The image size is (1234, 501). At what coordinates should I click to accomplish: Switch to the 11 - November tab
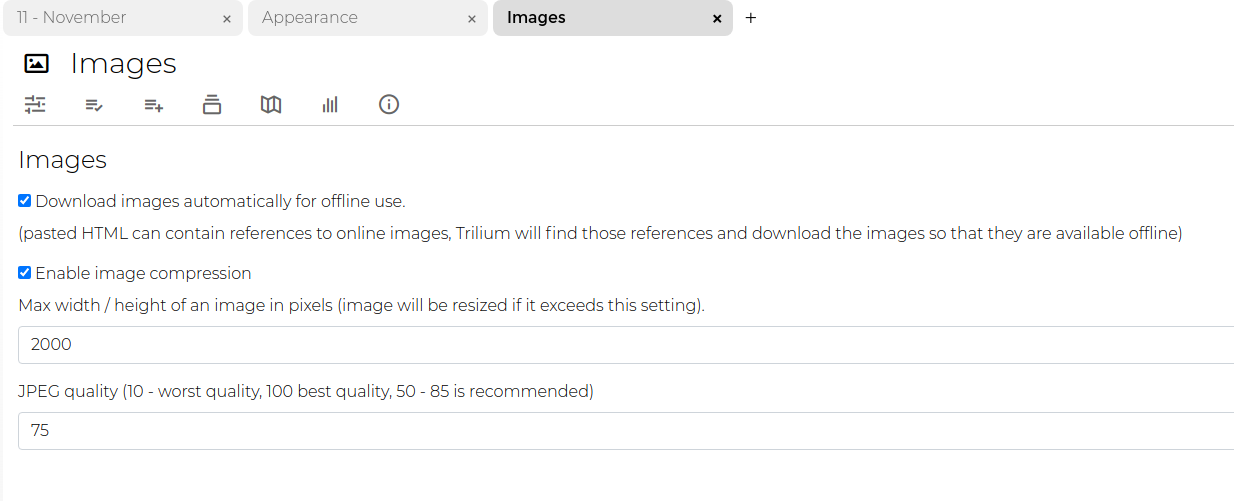click(110, 18)
